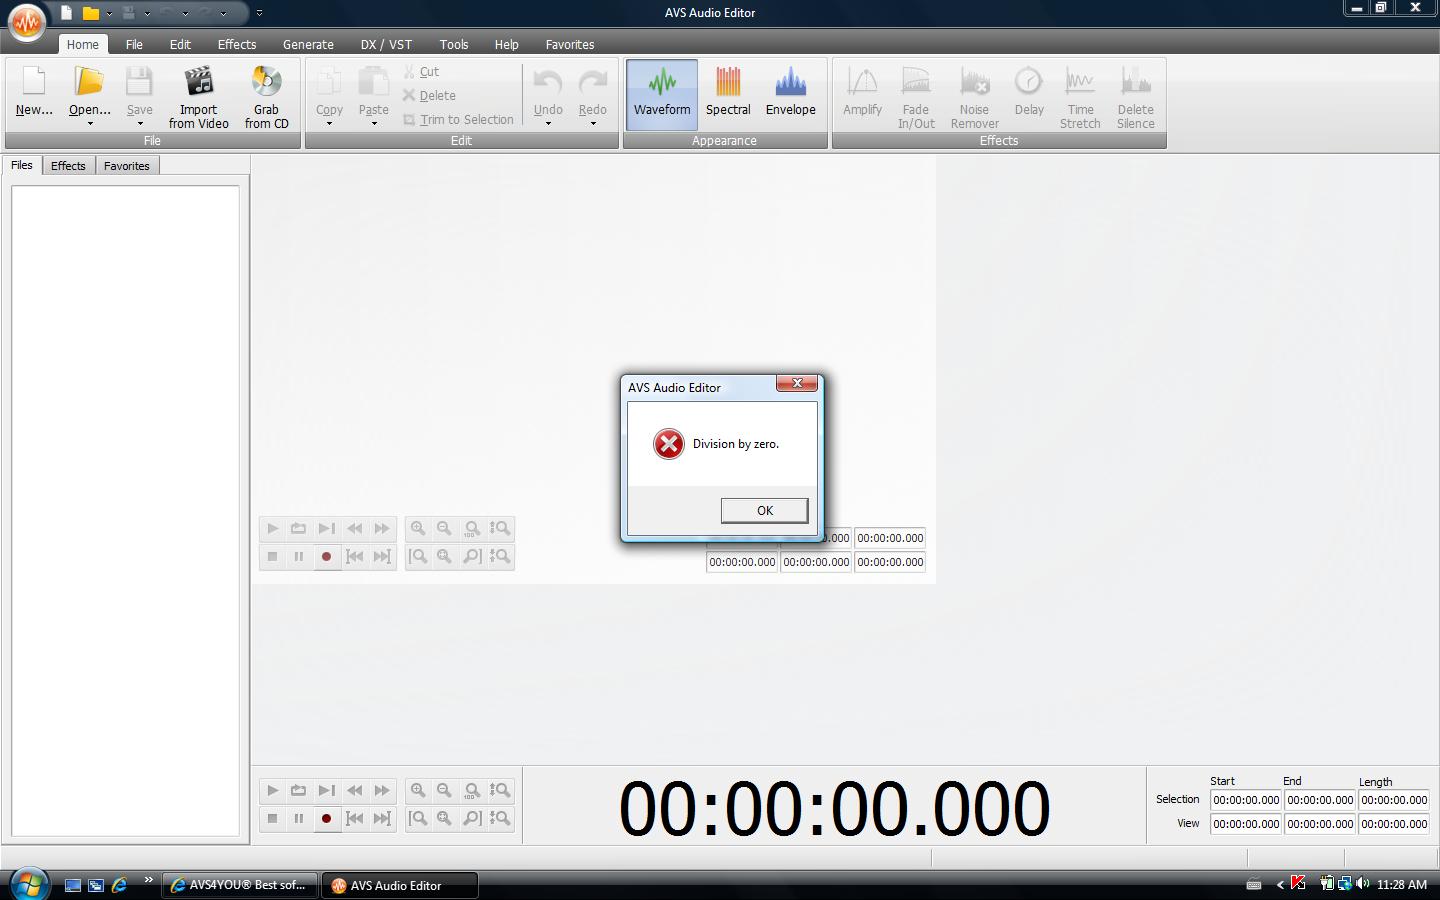Image resolution: width=1440 pixels, height=900 pixels.
Task: Click the Delete Silence effect
Action: pyautogui.click(x=1135, y=96)
